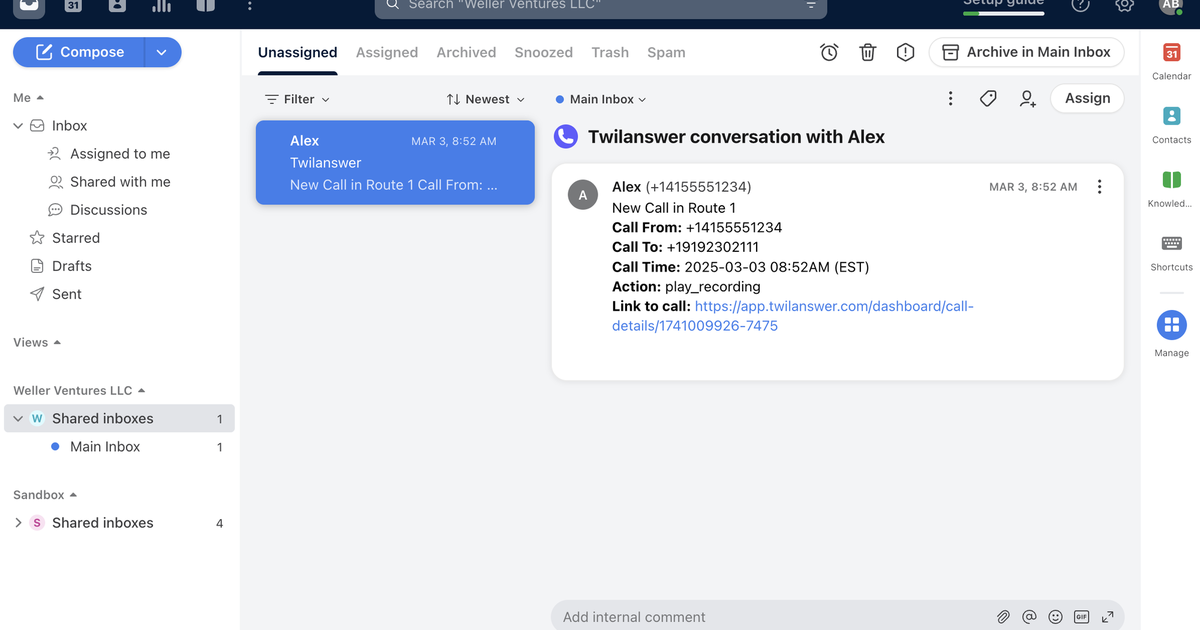Attach a file to the internal comment
Viewport: 1200px width, 630px height.
[1003, 617]
